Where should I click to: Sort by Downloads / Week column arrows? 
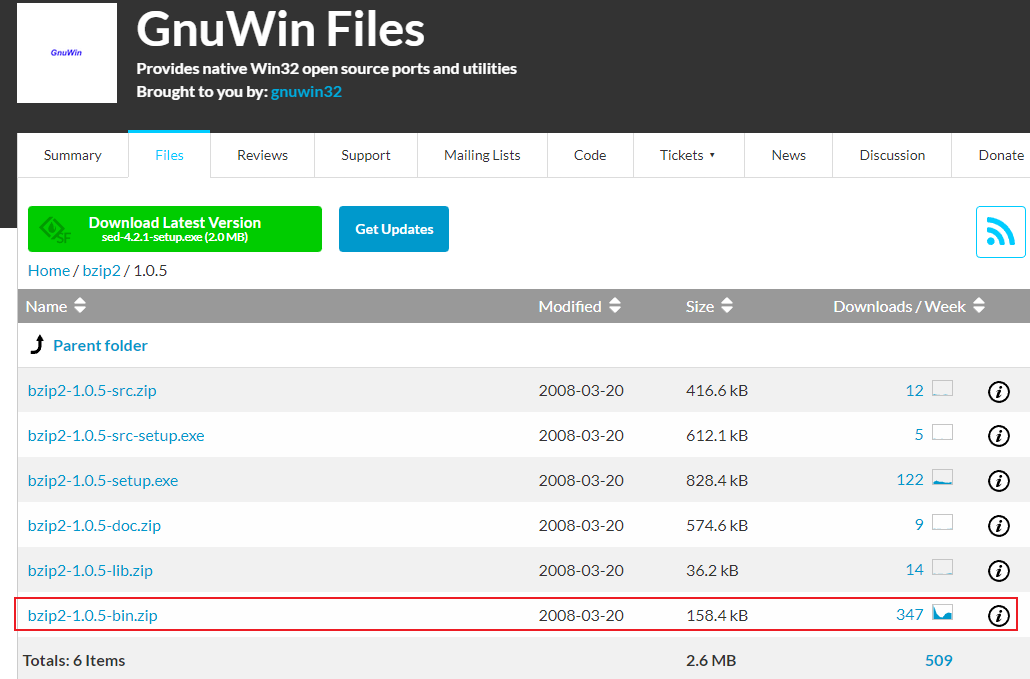pyautogui.click(x=979, y=305)
